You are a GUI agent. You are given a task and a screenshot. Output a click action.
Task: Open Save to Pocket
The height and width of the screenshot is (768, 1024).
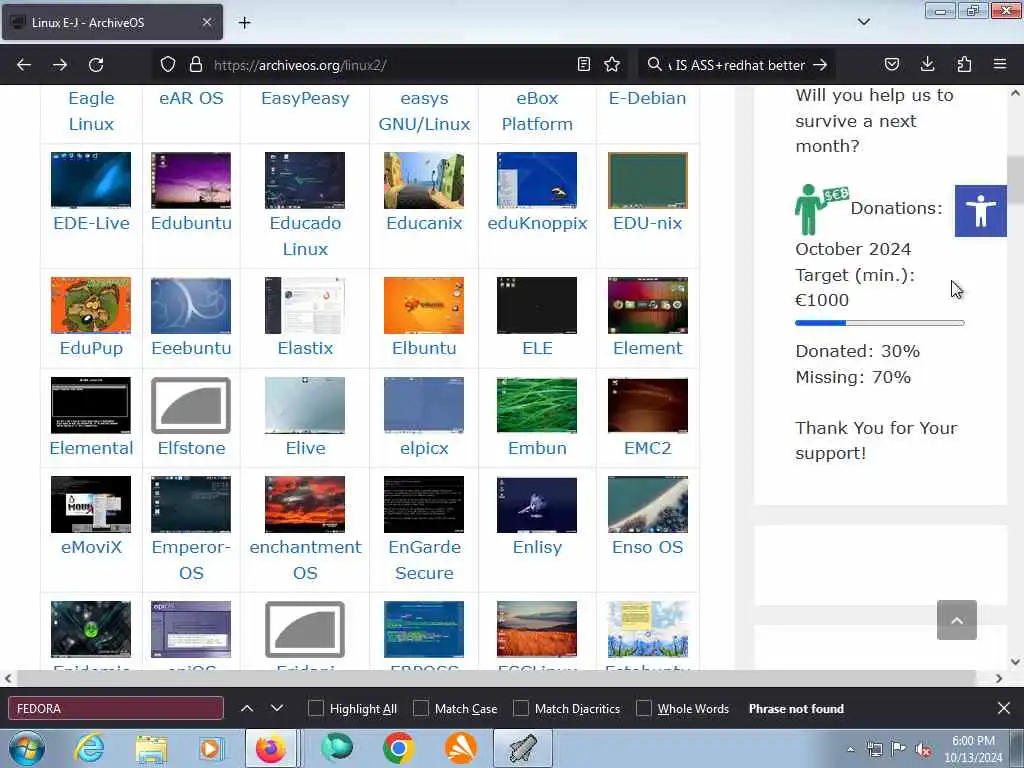coord(891,64)
